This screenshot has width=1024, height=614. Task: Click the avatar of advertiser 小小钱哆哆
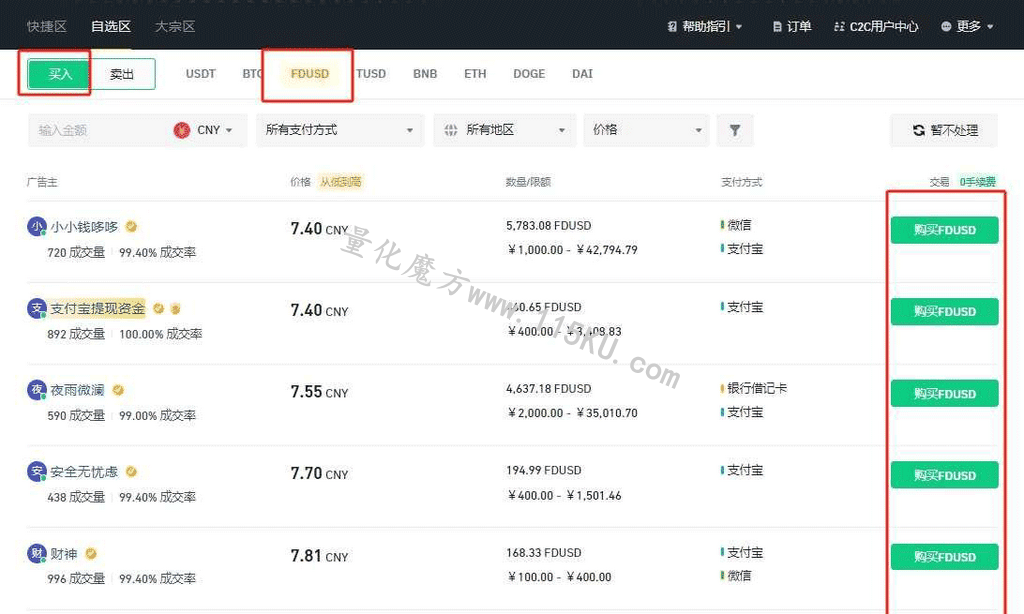(37, 227)
